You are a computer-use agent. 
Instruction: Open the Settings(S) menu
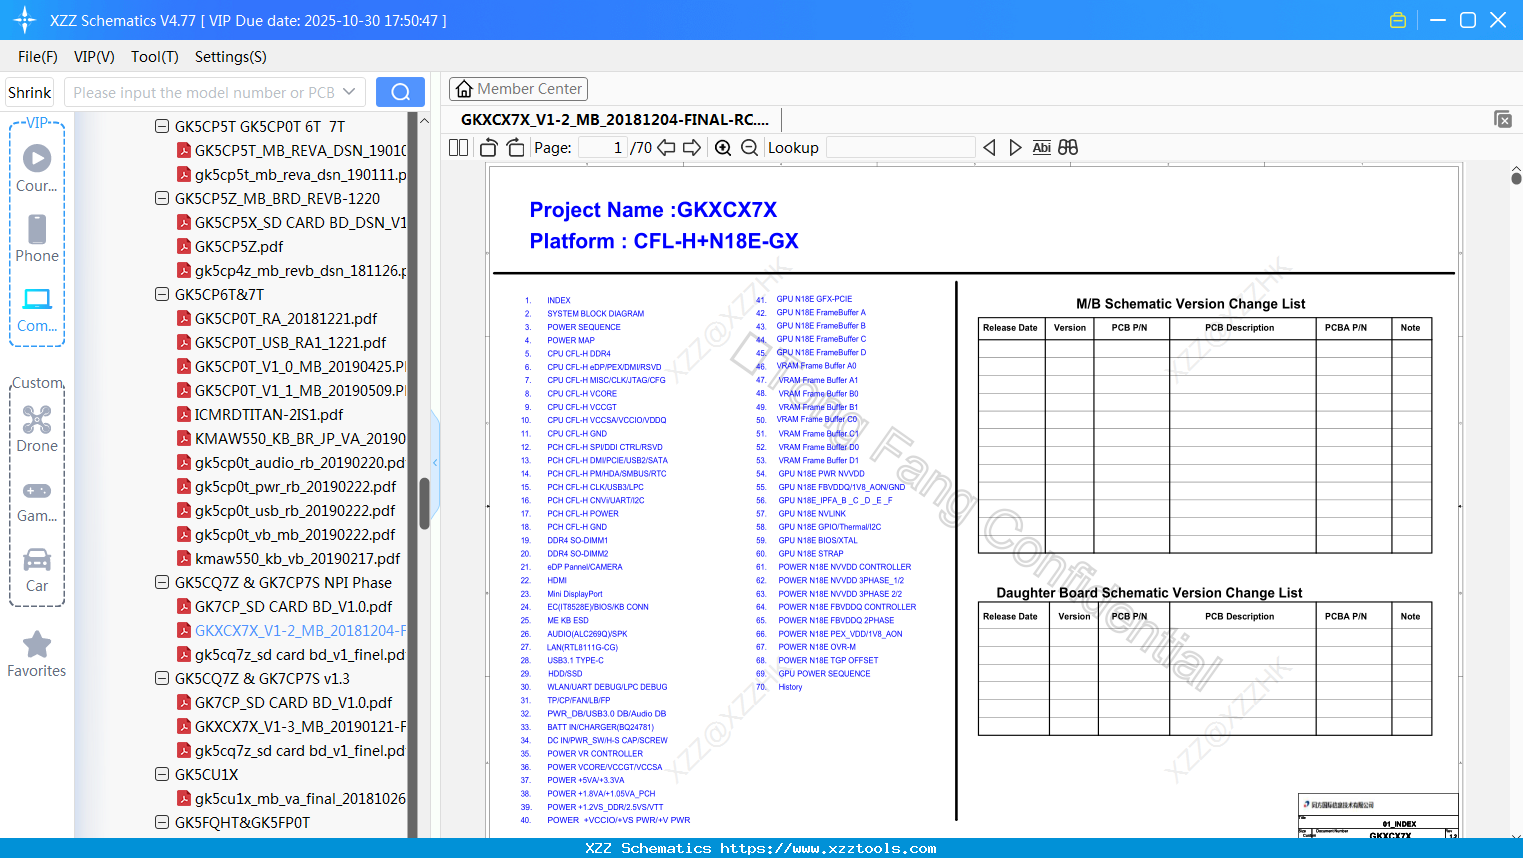coord(231,57)
